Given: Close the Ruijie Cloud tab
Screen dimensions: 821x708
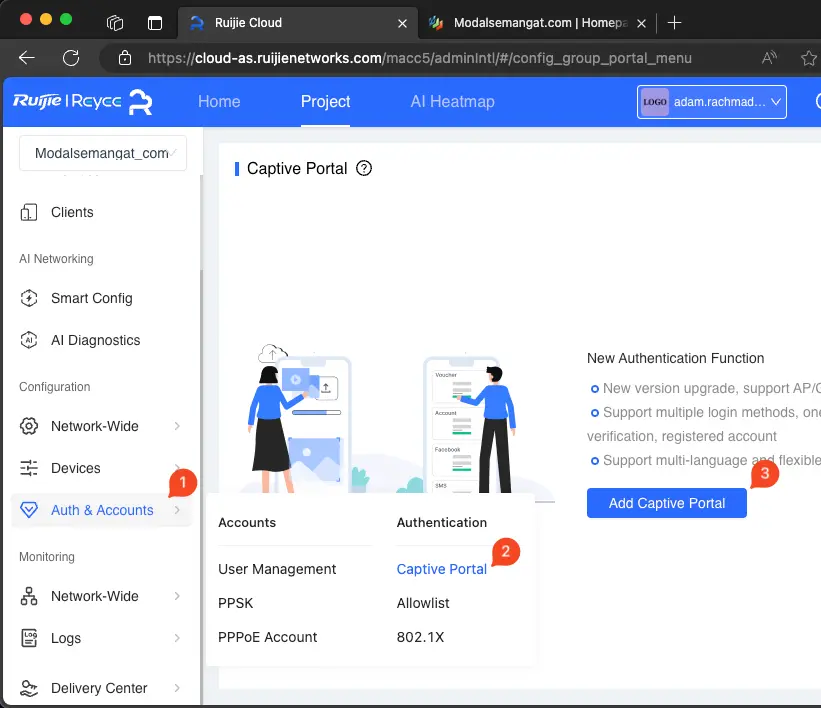Looking at the screenshot, I should [x=402, y=23].
